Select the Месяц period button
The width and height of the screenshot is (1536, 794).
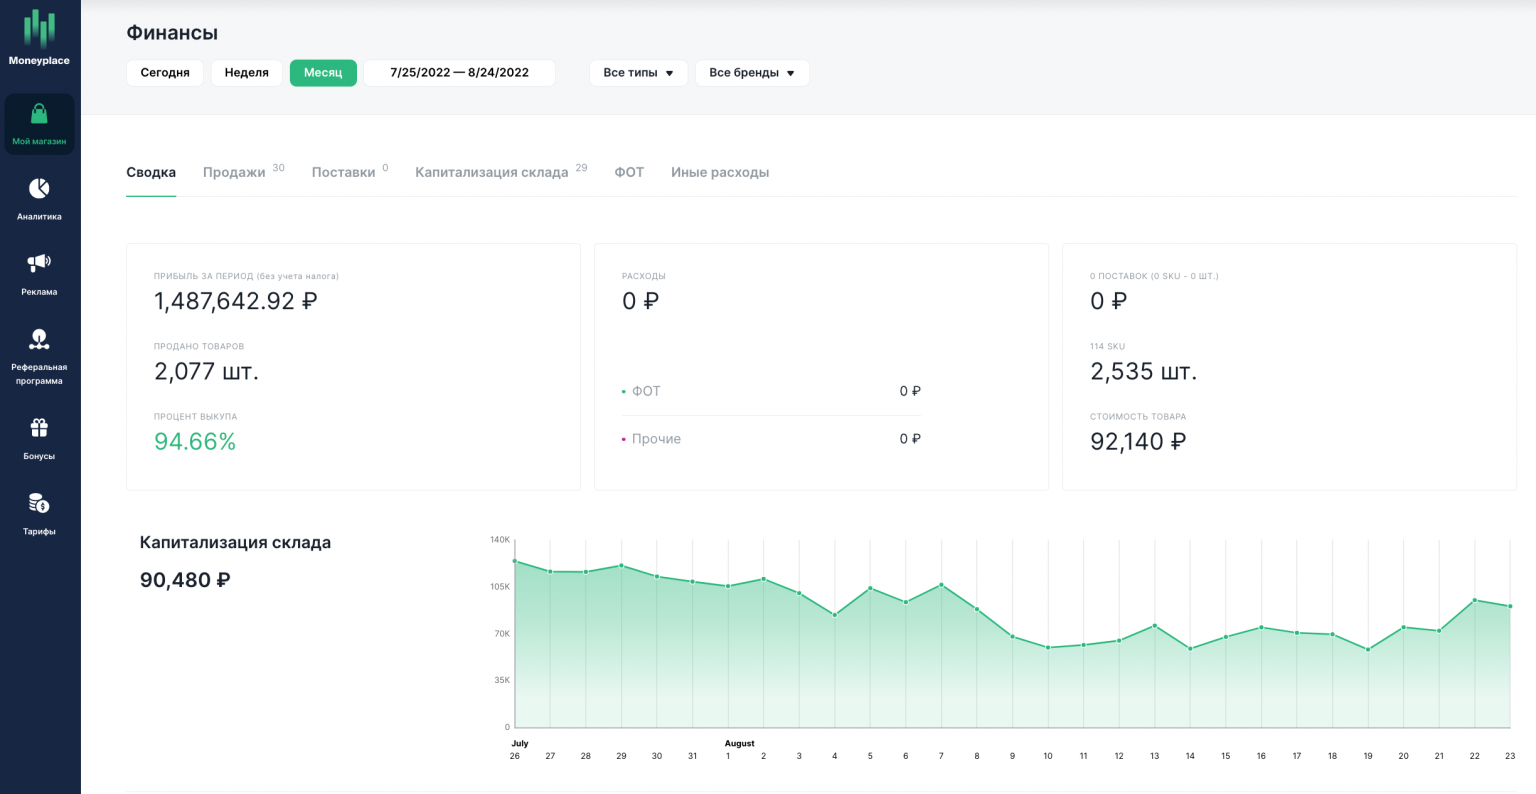pos(323,73)
